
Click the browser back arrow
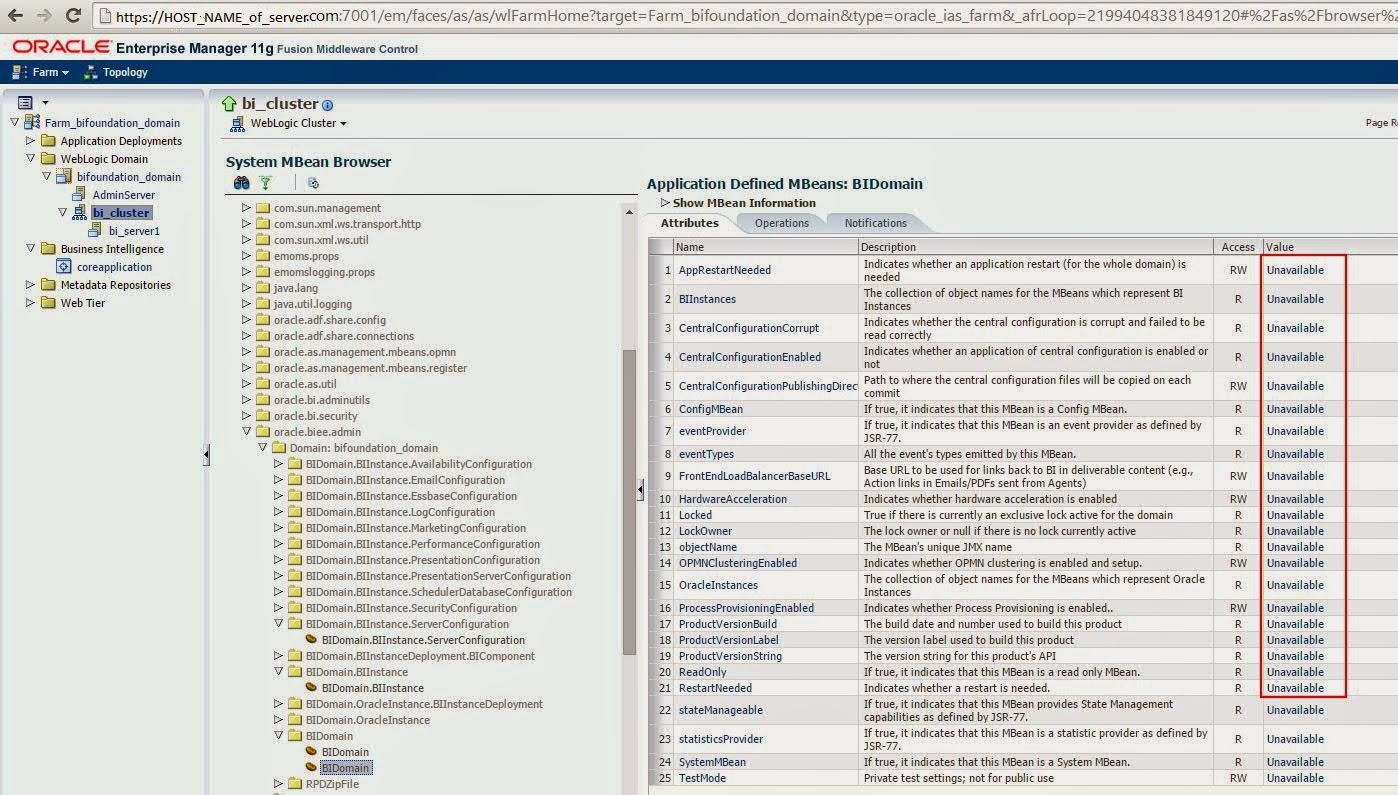coord(16,15)
